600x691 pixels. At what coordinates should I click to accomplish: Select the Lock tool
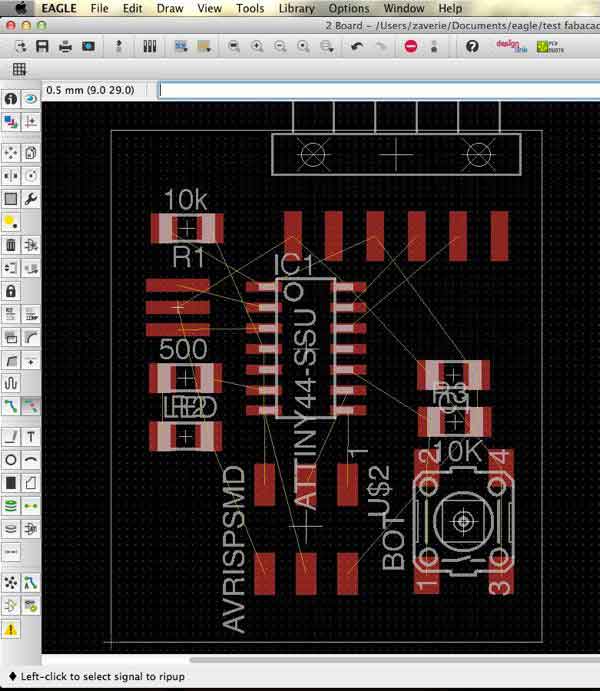(11, 291)
